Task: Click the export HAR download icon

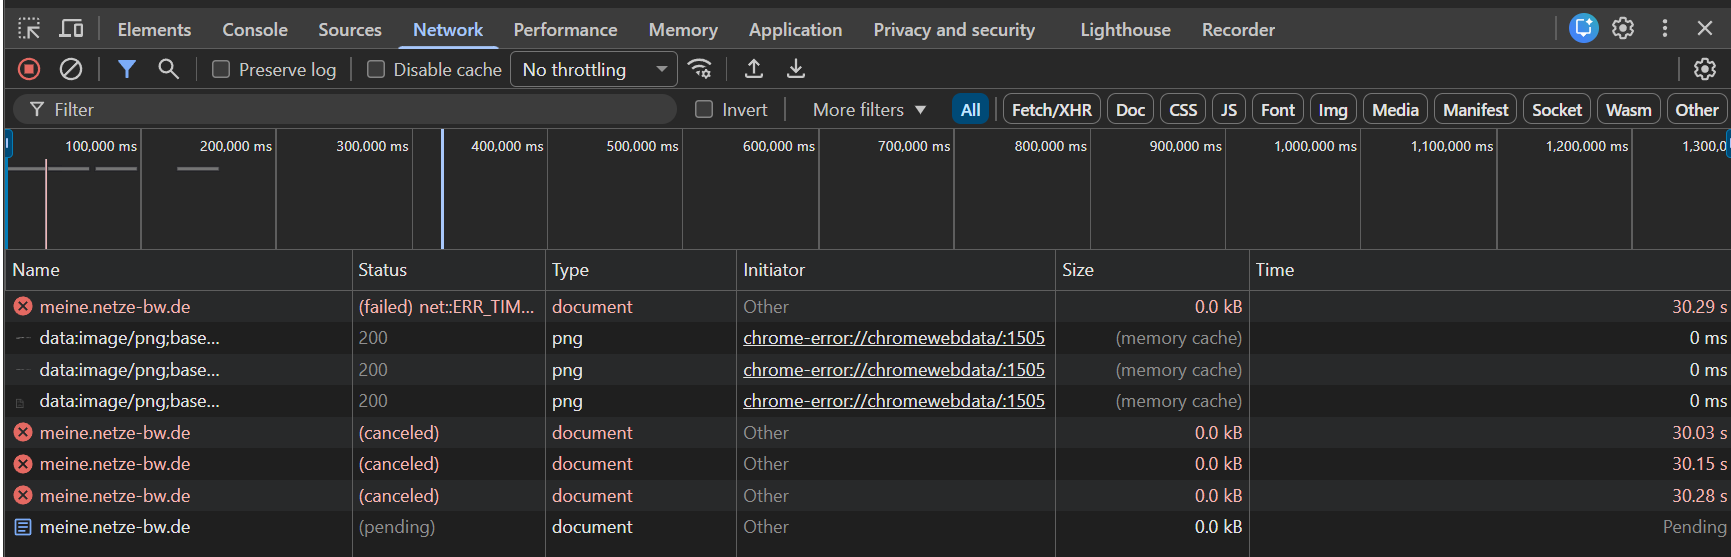Action: click(796, 69)
